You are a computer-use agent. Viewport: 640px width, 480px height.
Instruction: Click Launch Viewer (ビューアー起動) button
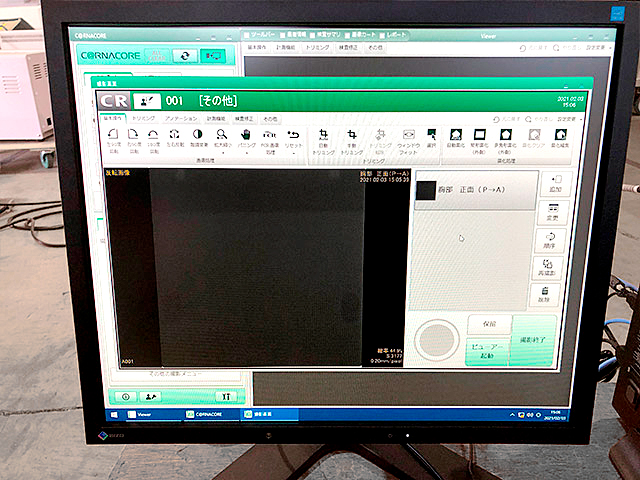pyautogui.click(x=487, y=351)
